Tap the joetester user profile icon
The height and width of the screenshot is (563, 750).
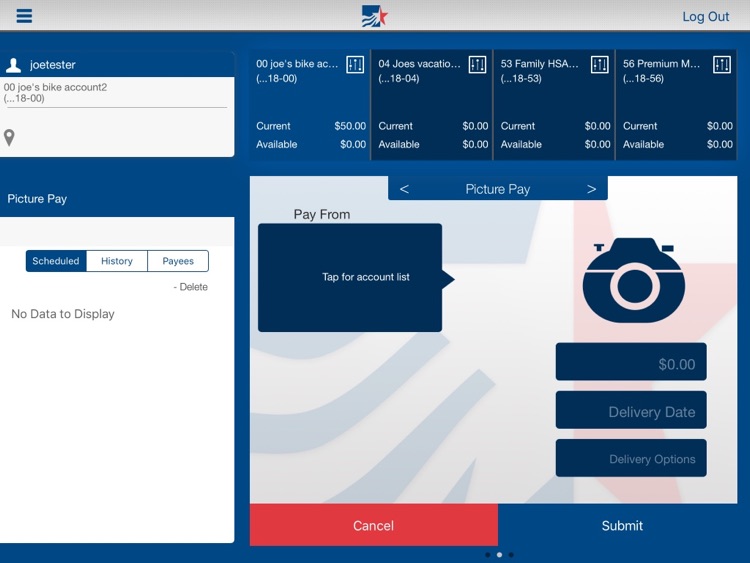pyautogui.click(x=13, y=65)
